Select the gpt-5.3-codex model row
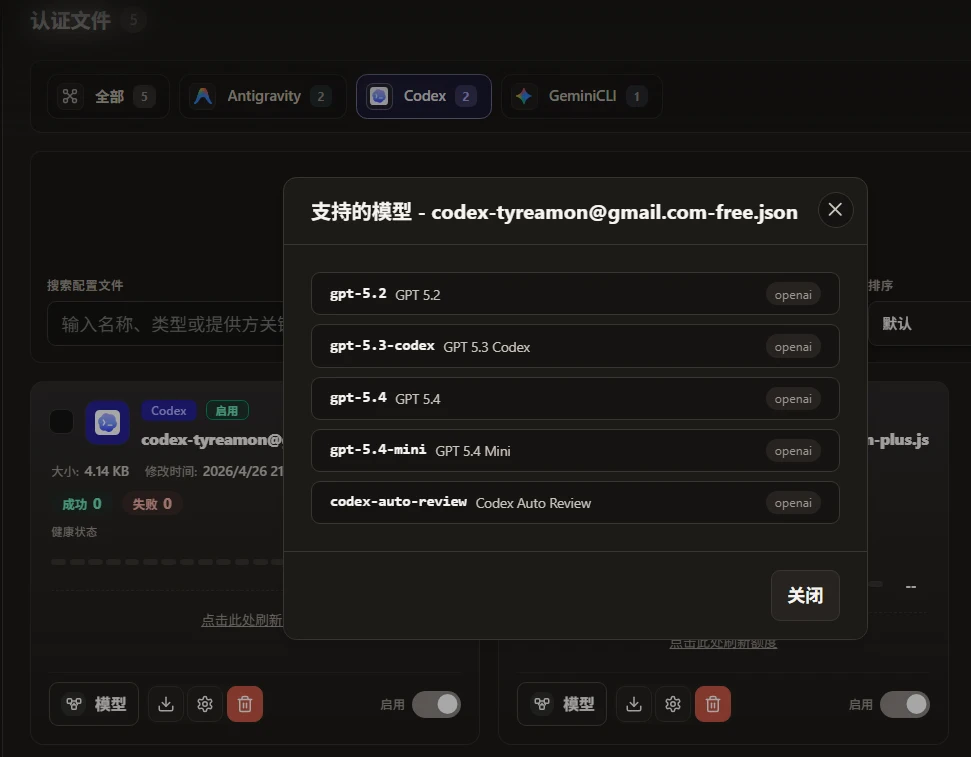This screenshot has width=971, height=757. click(x=575, y=346)
